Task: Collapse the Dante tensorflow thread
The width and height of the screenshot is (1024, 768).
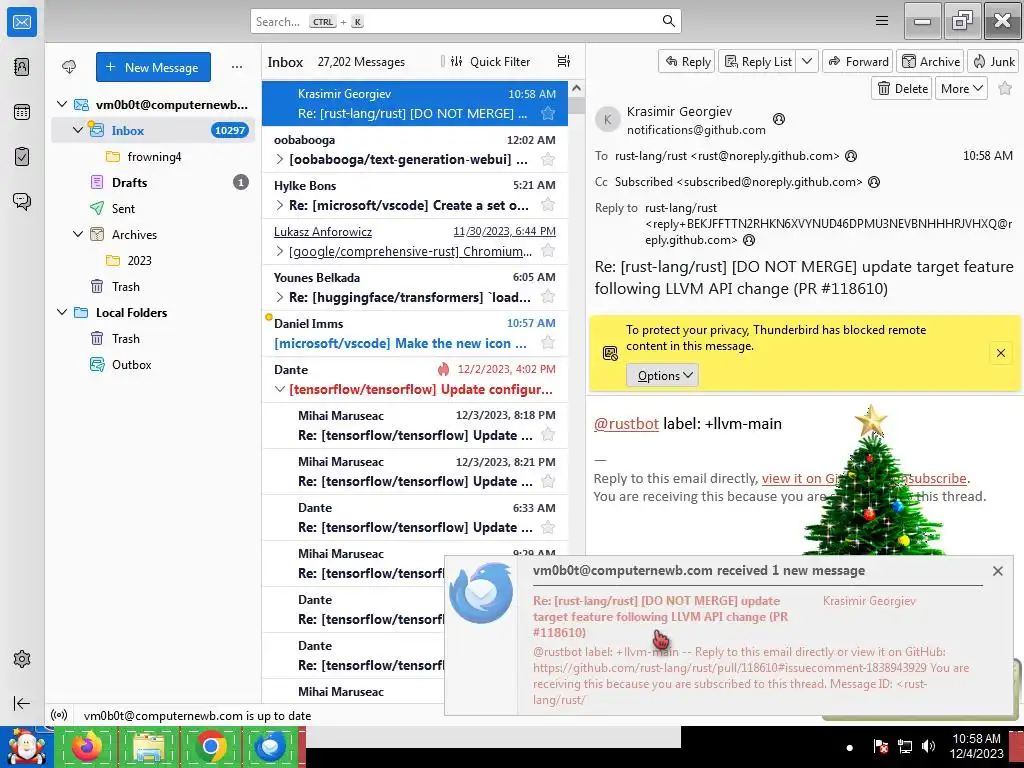Action: 280,389
